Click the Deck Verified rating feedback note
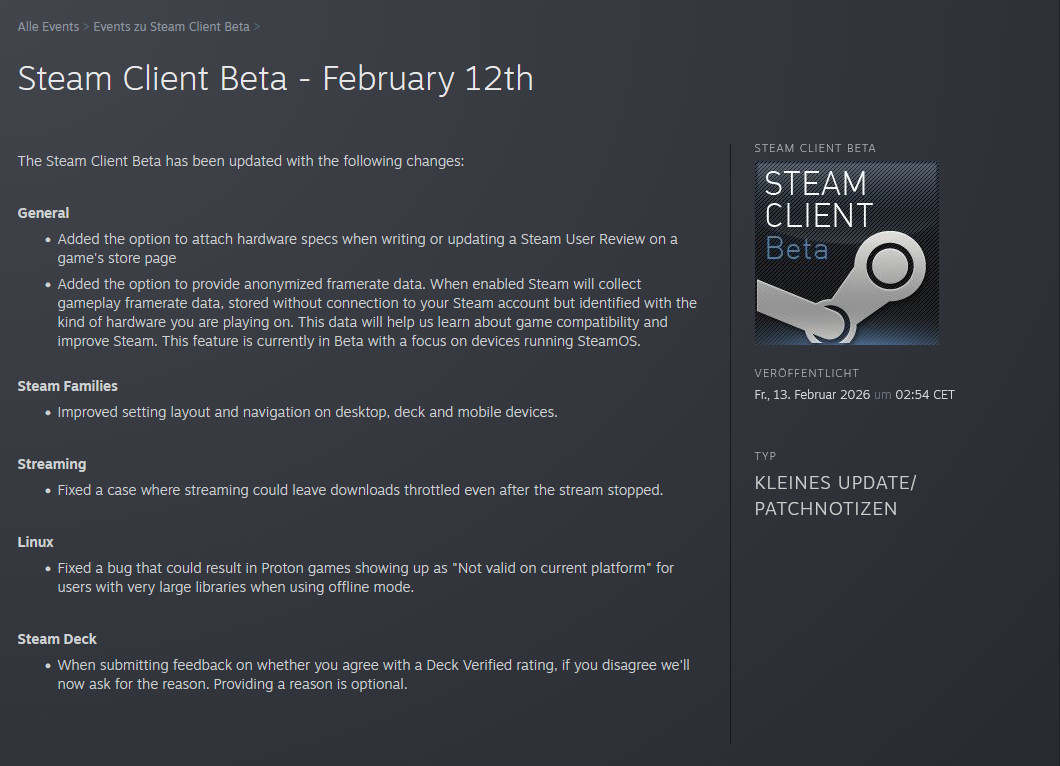This screenshot has width=1060, height=766. pos(373,674)
